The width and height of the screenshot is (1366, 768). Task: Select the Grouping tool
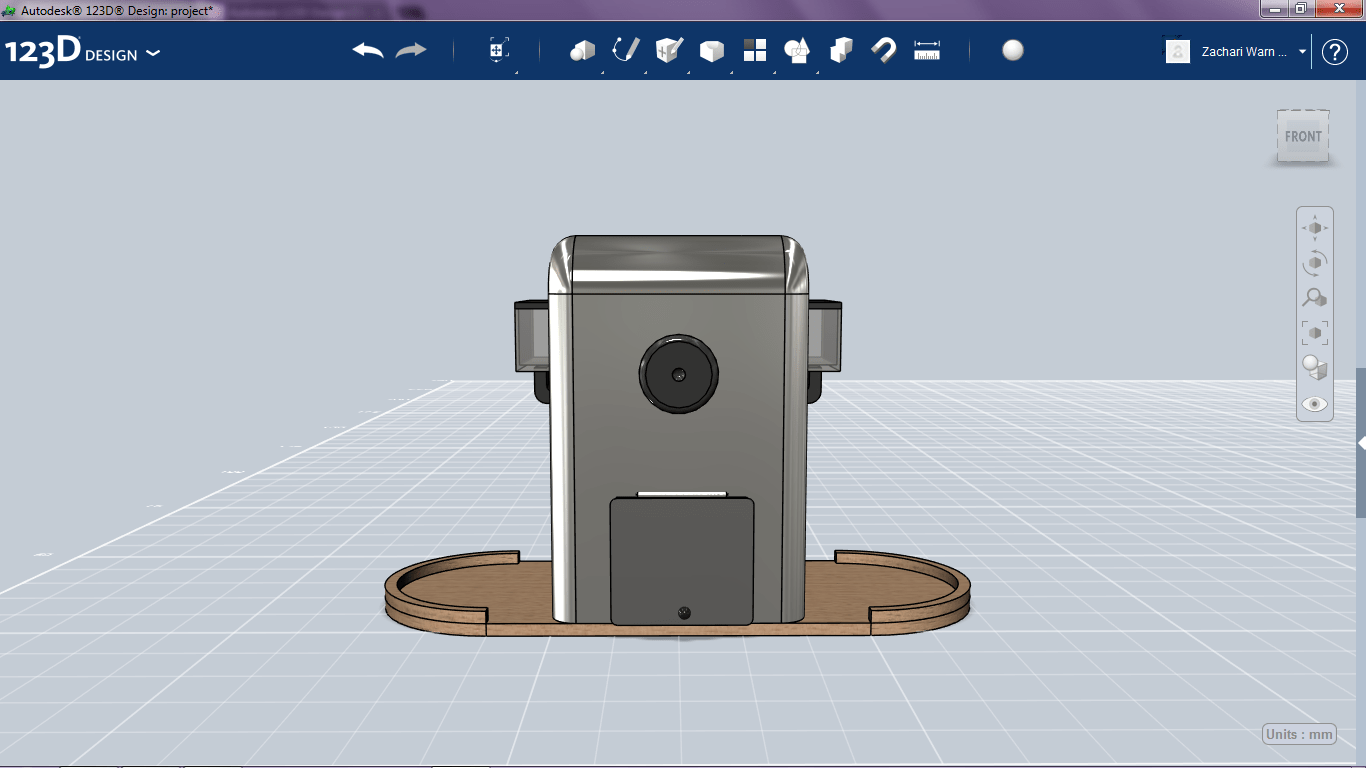coord(797,50)
